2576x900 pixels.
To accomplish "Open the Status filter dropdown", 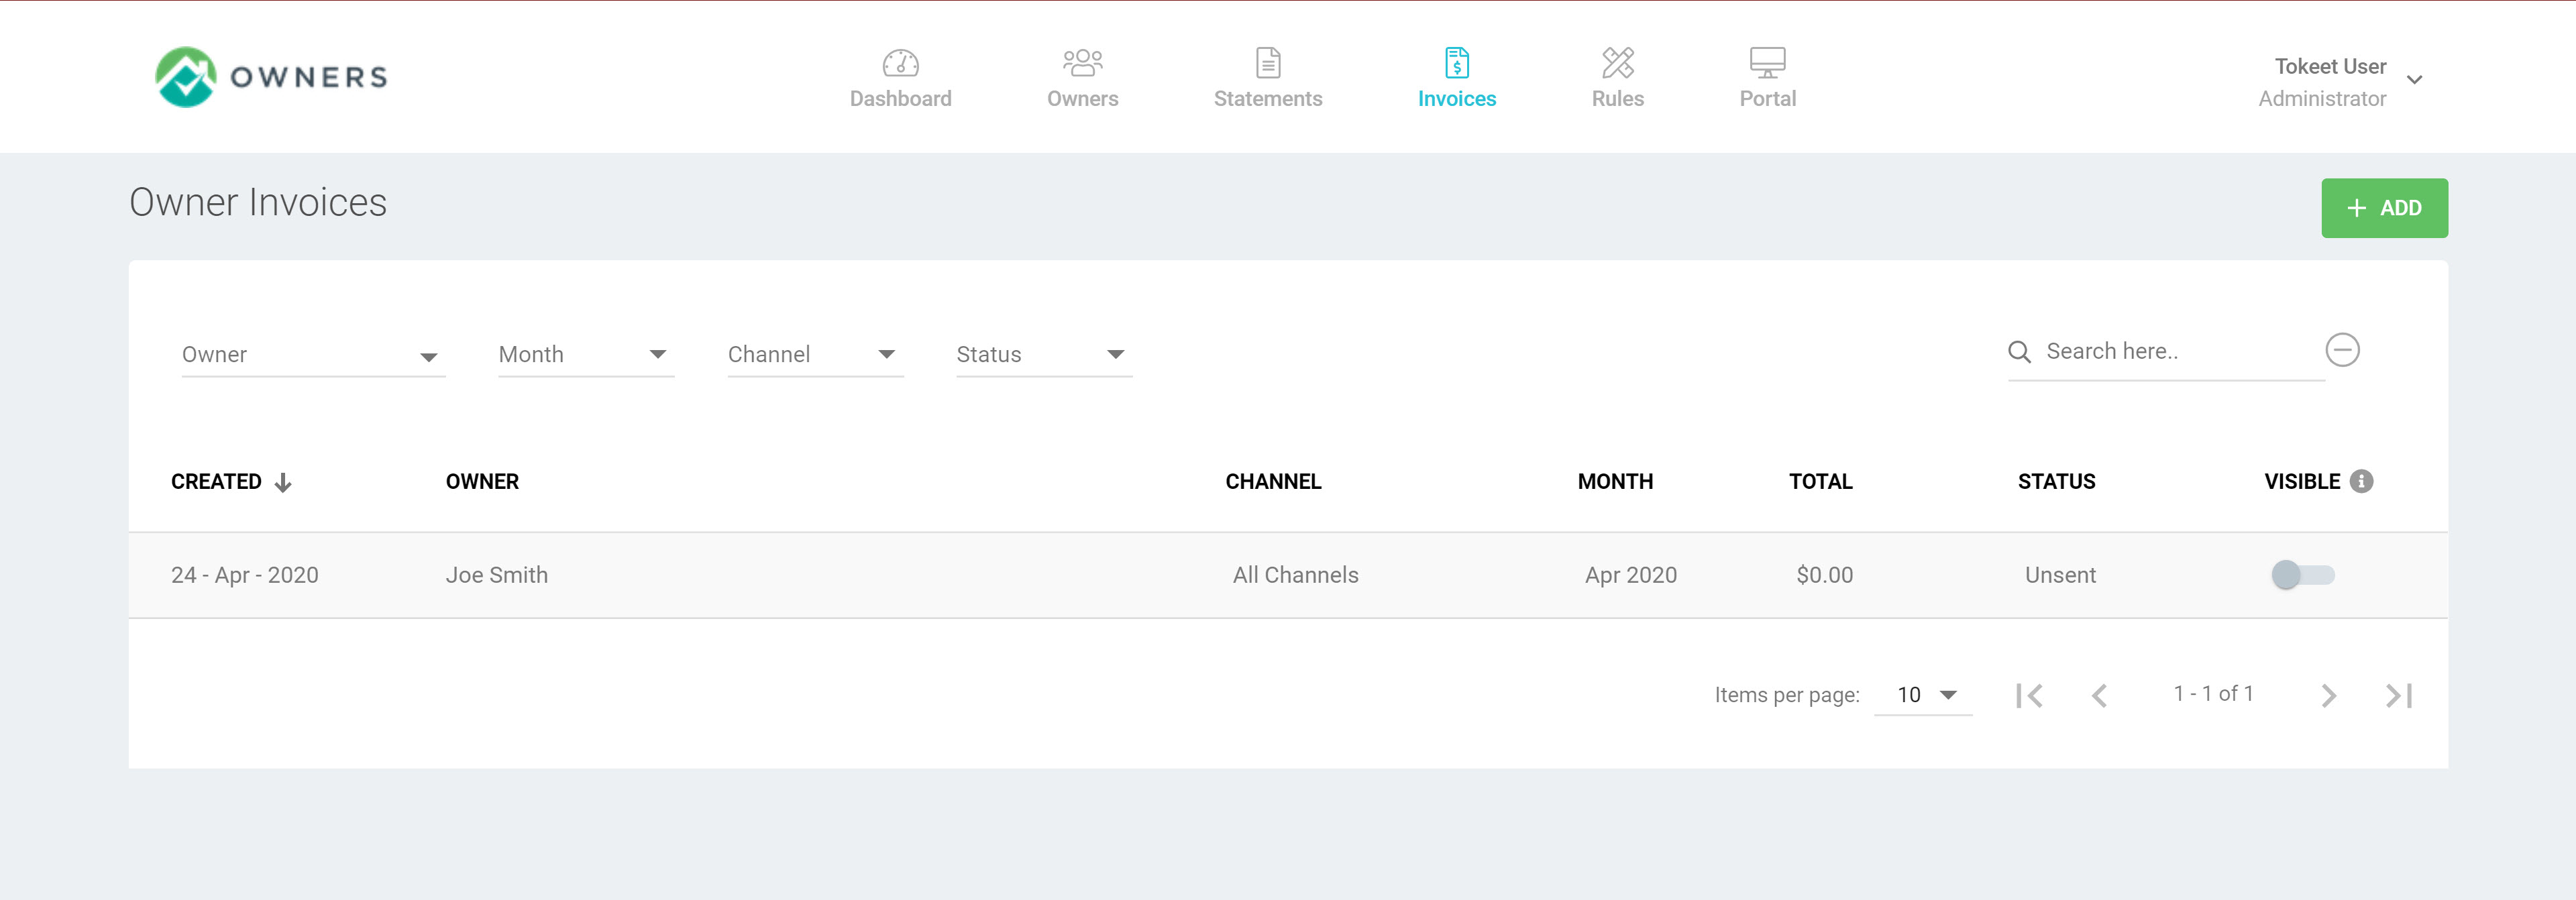I will coord(1044,355).
